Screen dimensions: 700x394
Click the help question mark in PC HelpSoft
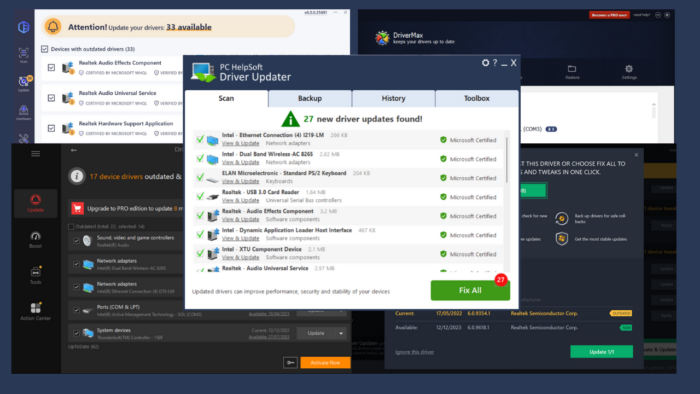pos(495,63)
